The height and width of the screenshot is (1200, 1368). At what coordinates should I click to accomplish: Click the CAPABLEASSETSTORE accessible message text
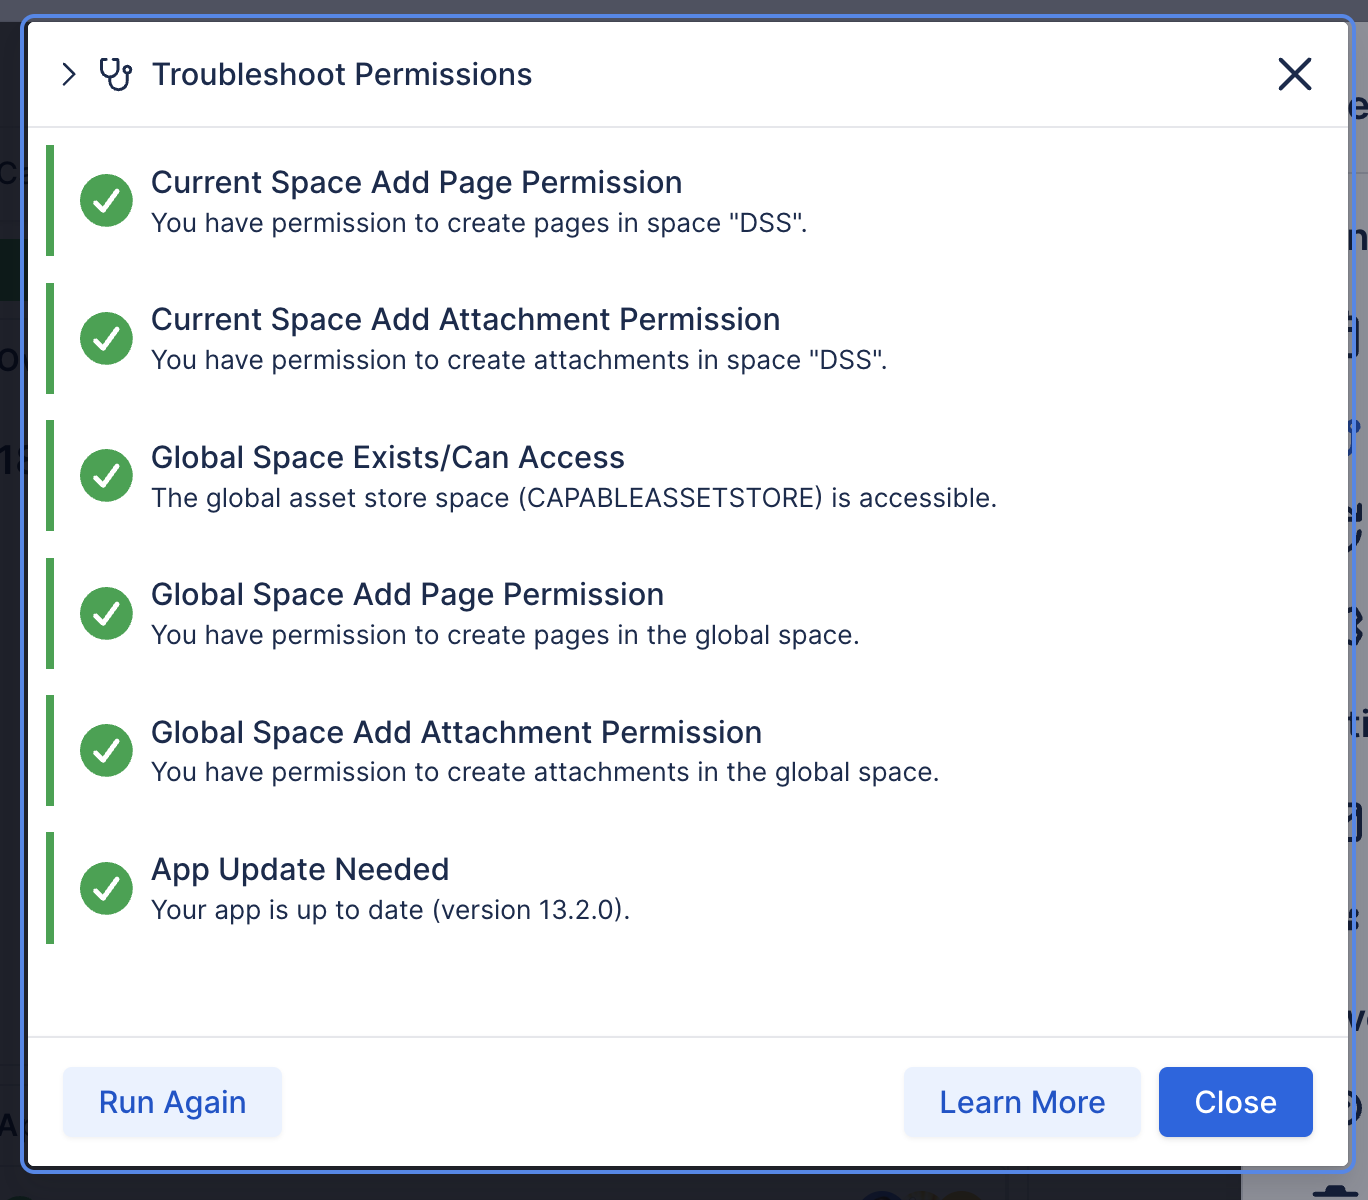573,499
